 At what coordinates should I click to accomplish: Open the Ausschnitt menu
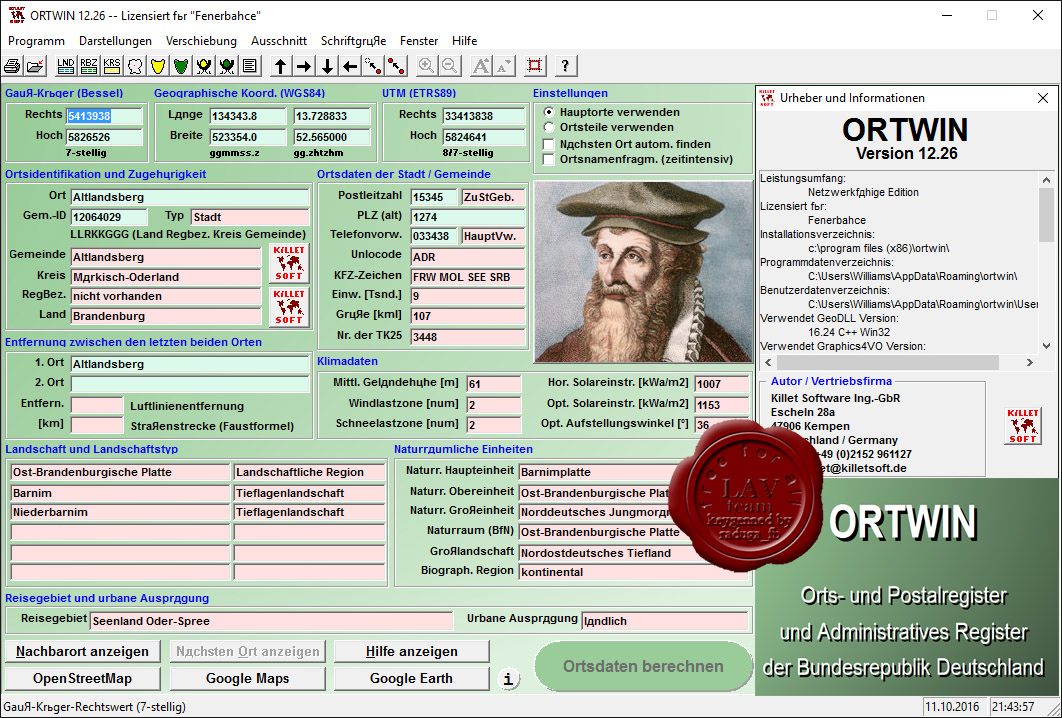click(279, 41)
